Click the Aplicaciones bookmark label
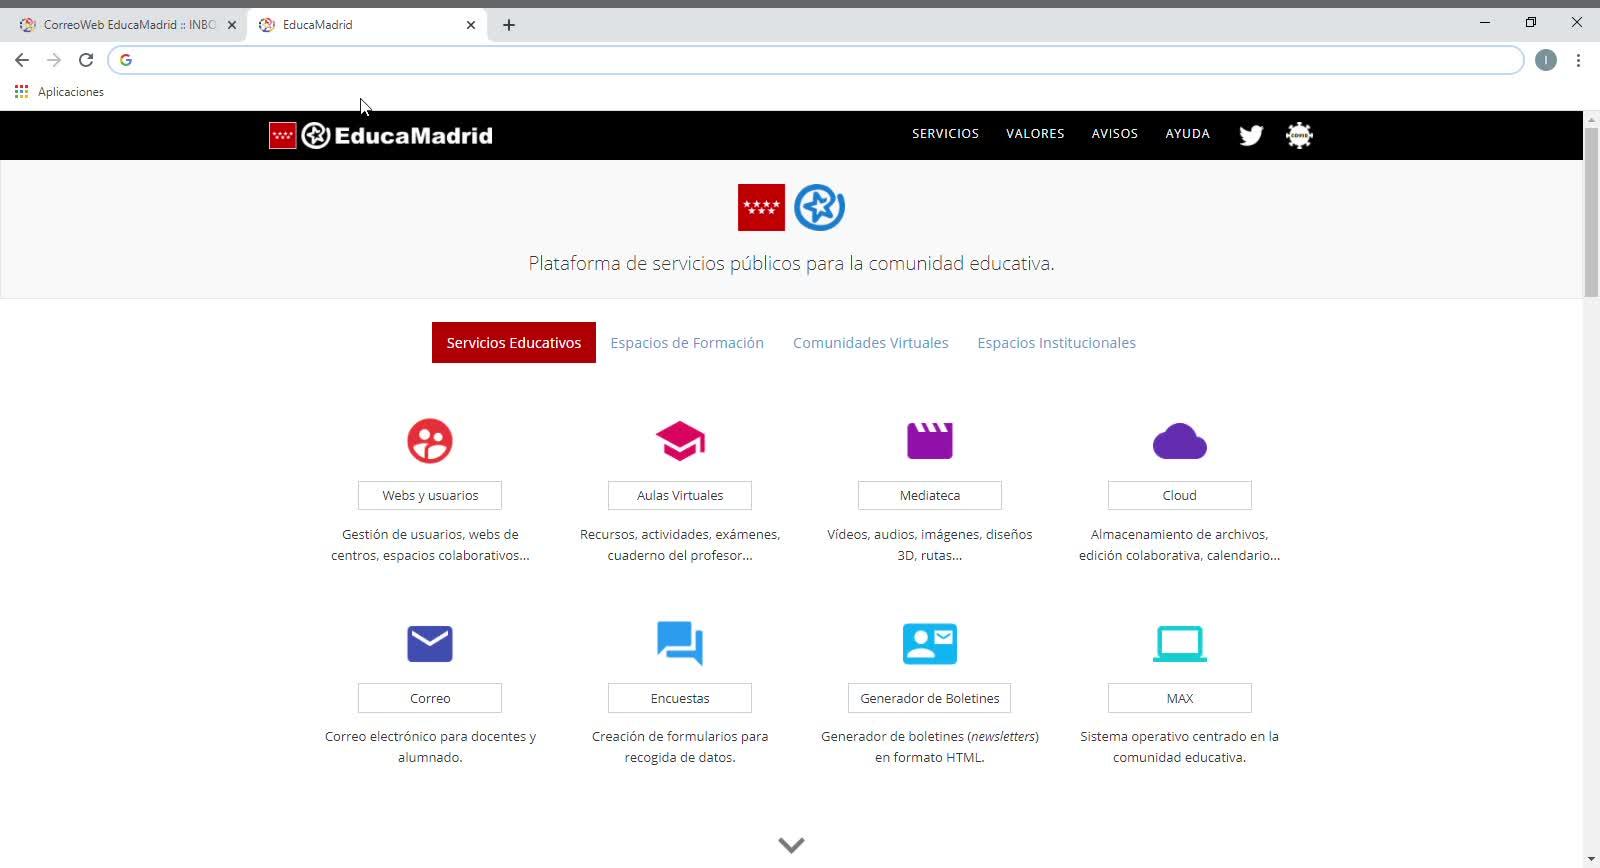1600x868 pixels. [x=71, y=91]
